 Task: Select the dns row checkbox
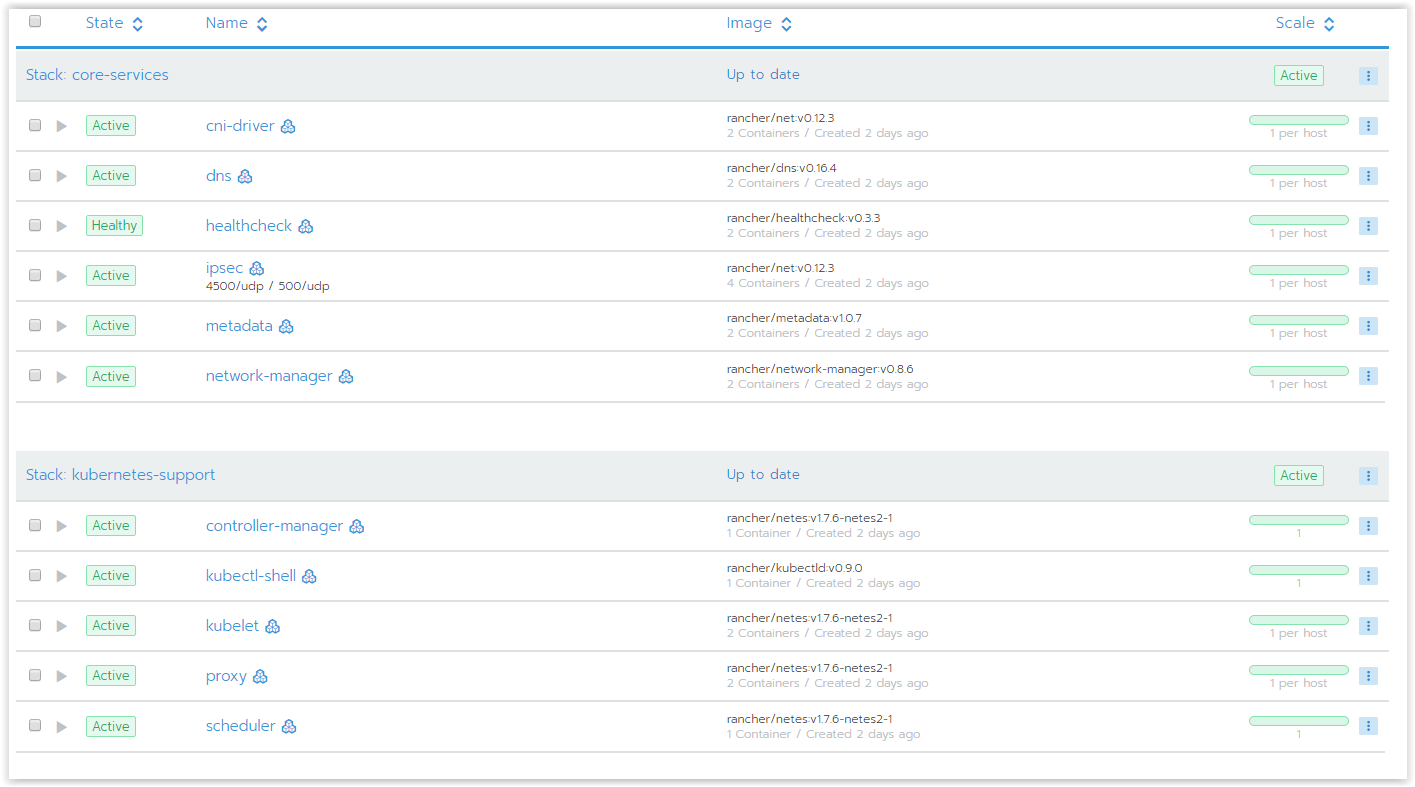35,175
